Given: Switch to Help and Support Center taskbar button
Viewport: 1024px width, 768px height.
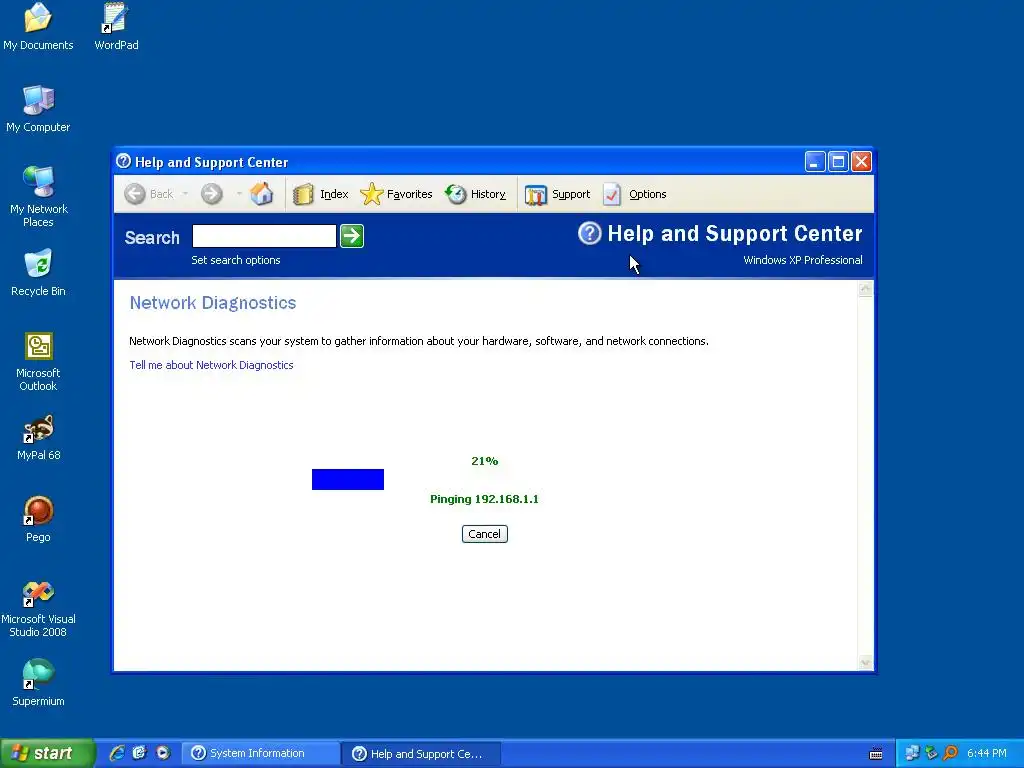Looking at the screenshot, I should pos(421,754).
